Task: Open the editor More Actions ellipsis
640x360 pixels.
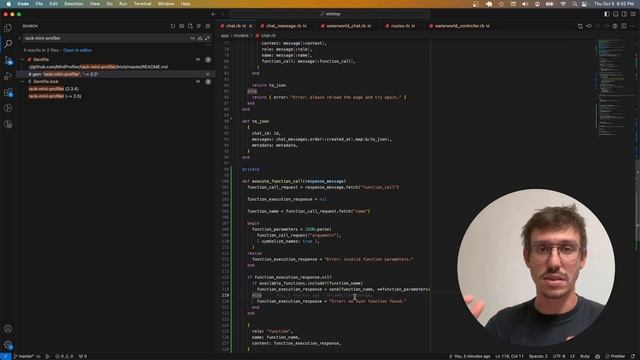Action: pyautogui.click(x=633, y=26)
